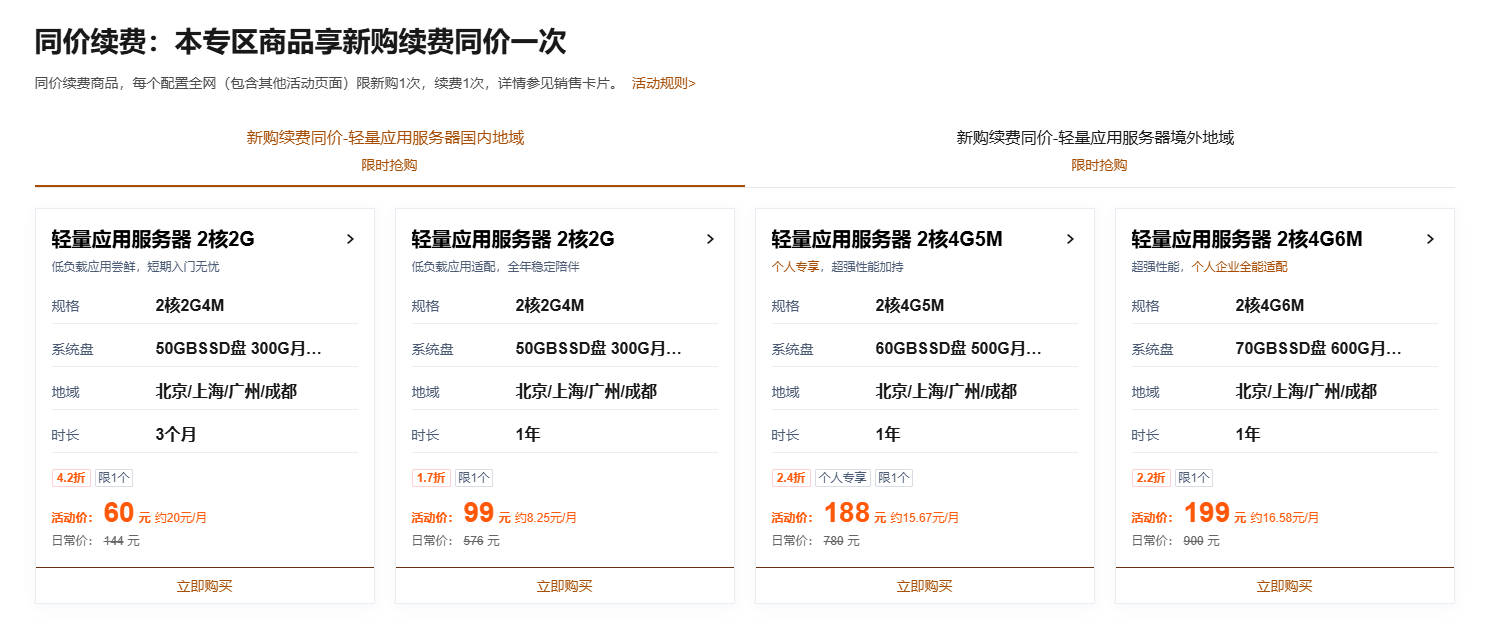Open the arrow icon on 2核4G5M card
This screenshot has height=622, width=1487.
click(x=1070, y=239)
